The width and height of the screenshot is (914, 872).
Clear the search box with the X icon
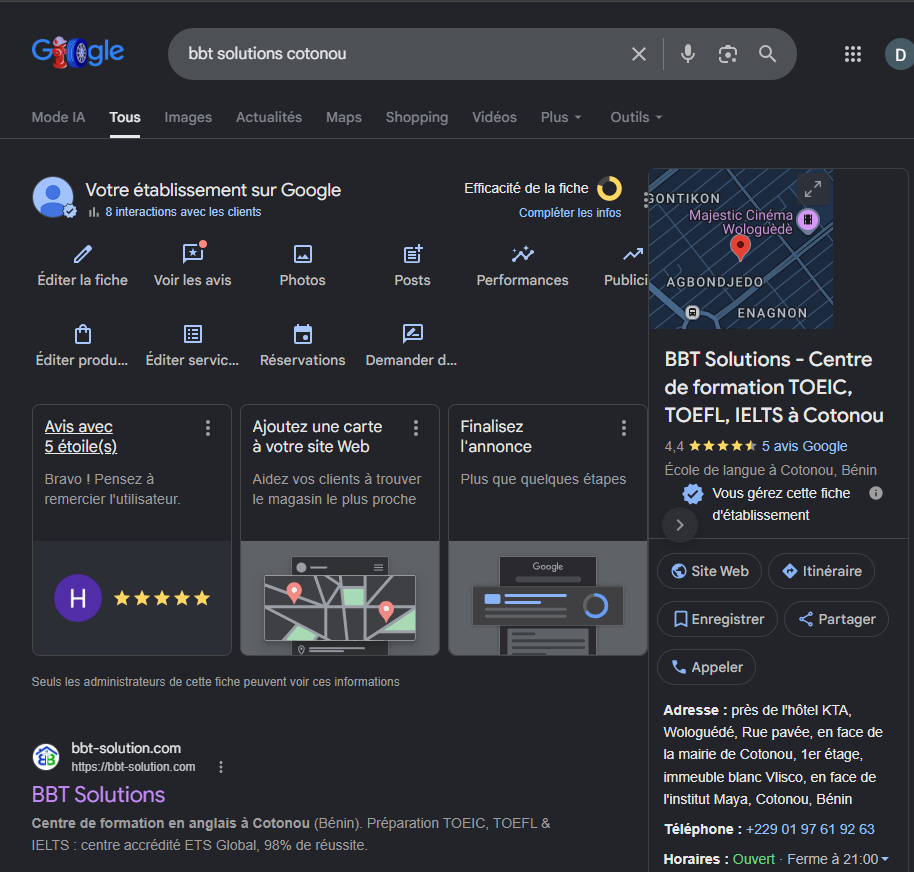pyautogui.click(x=639, y=54)
